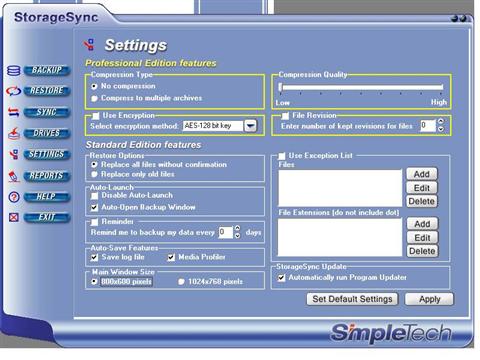Click the Backup database stack icon

point(13,71)
